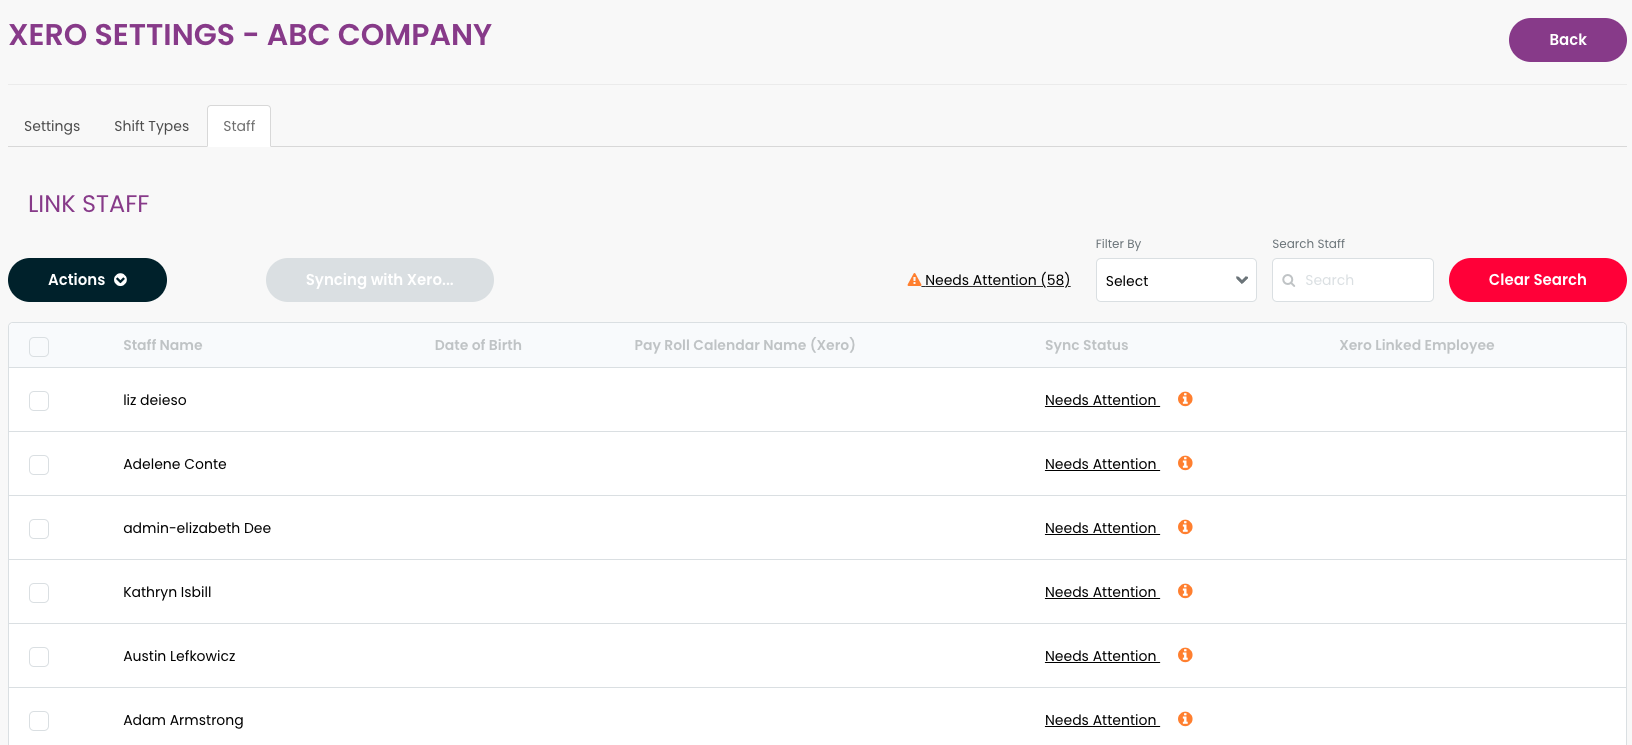
Task: Open the Shift Types tab
Action: [x=151, y=126]
